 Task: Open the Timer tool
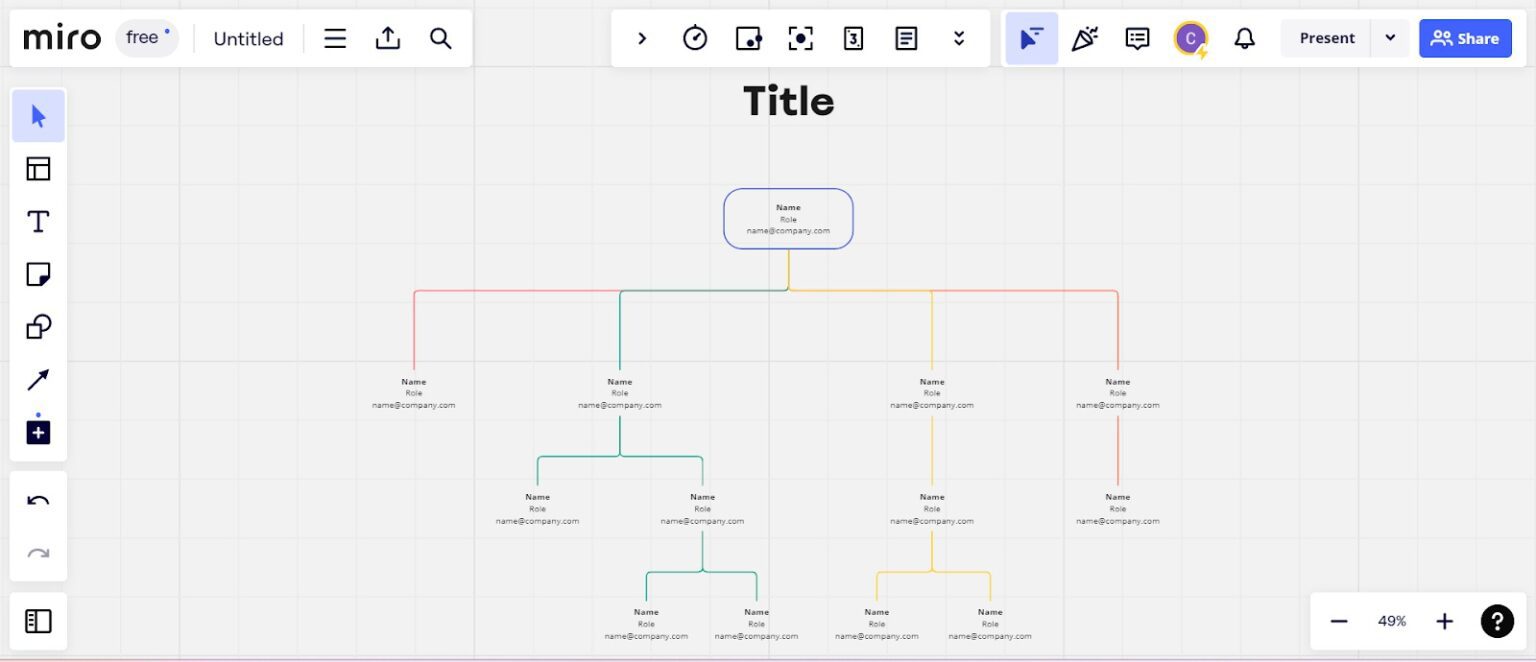pos(695,38)
